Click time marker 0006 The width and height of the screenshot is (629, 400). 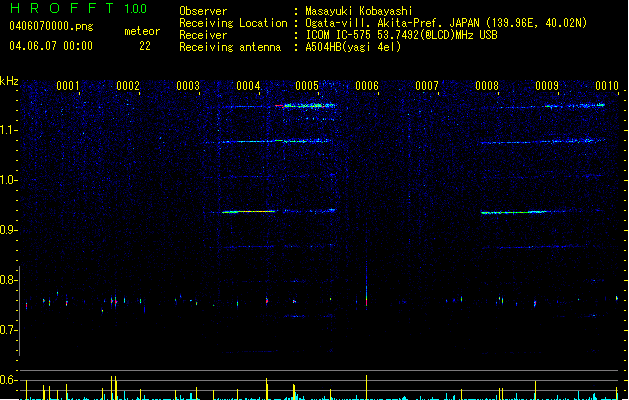point(367,85)
